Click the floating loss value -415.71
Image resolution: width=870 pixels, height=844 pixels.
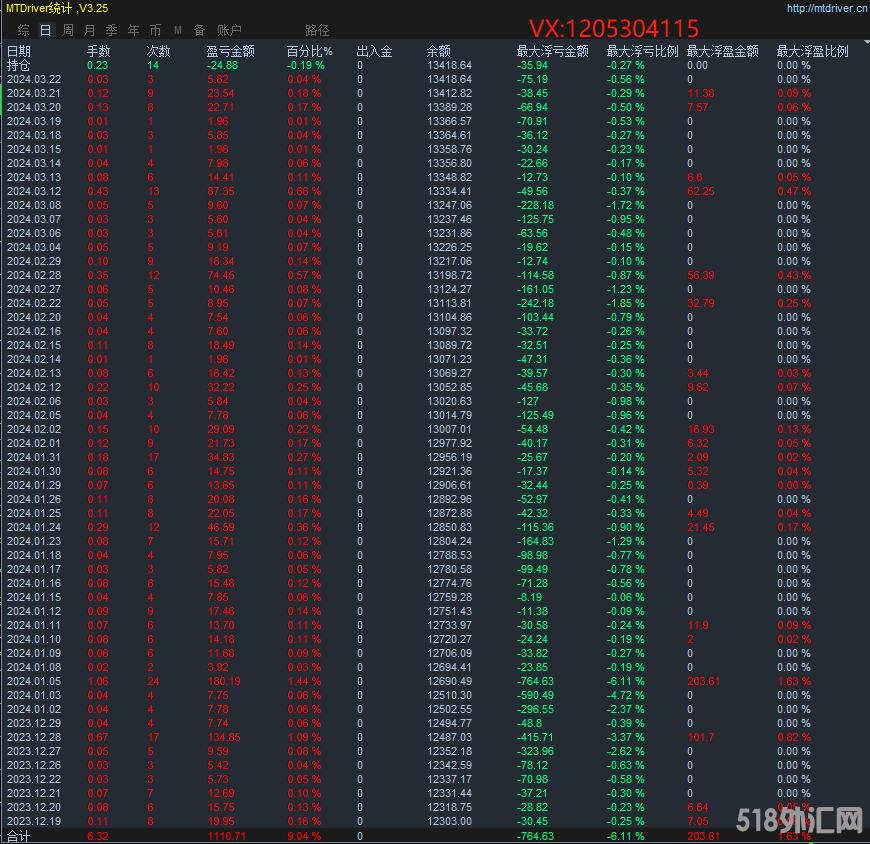click(535, 737)
